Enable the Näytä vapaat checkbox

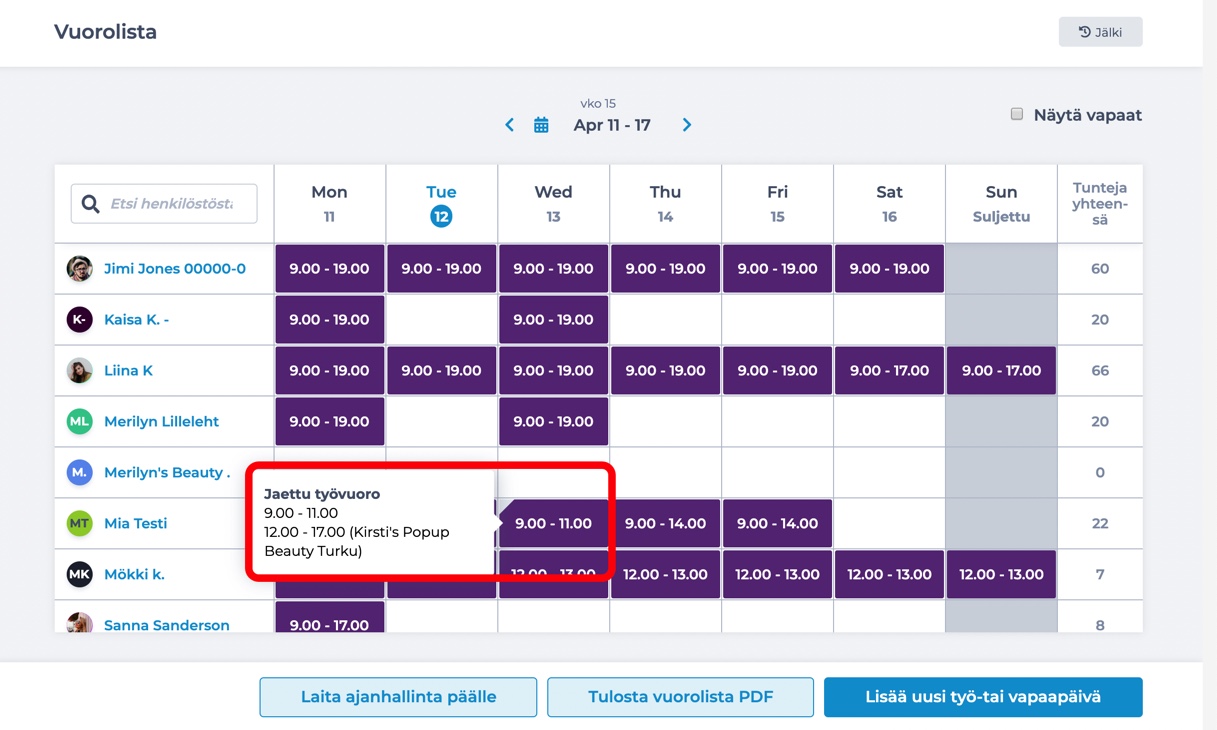point(1017,114)
